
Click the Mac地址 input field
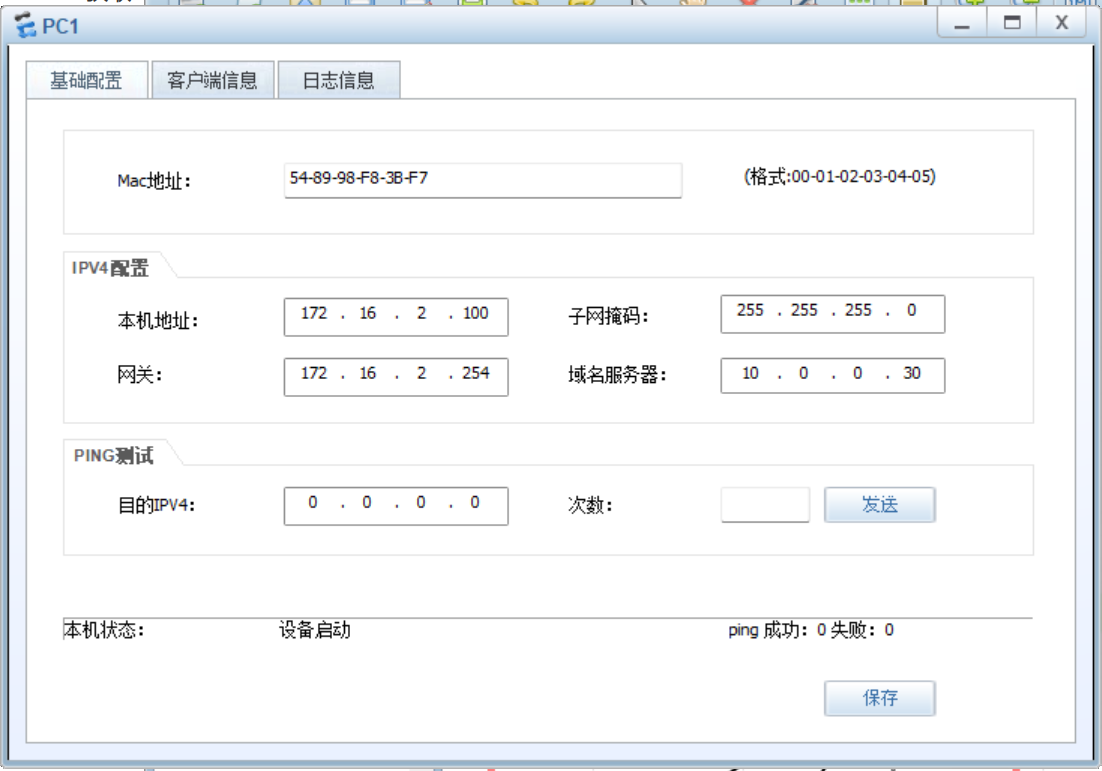click(483, 180)
